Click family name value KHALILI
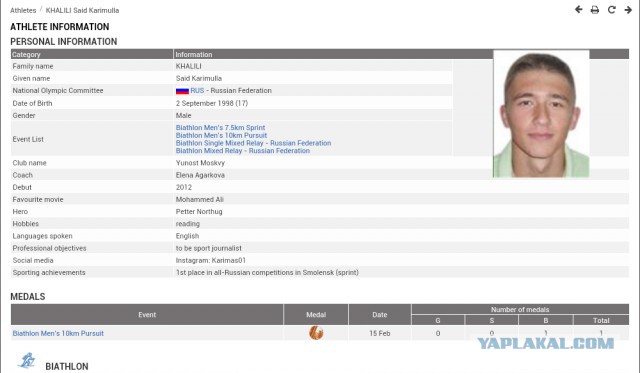 tap(189, 66)
